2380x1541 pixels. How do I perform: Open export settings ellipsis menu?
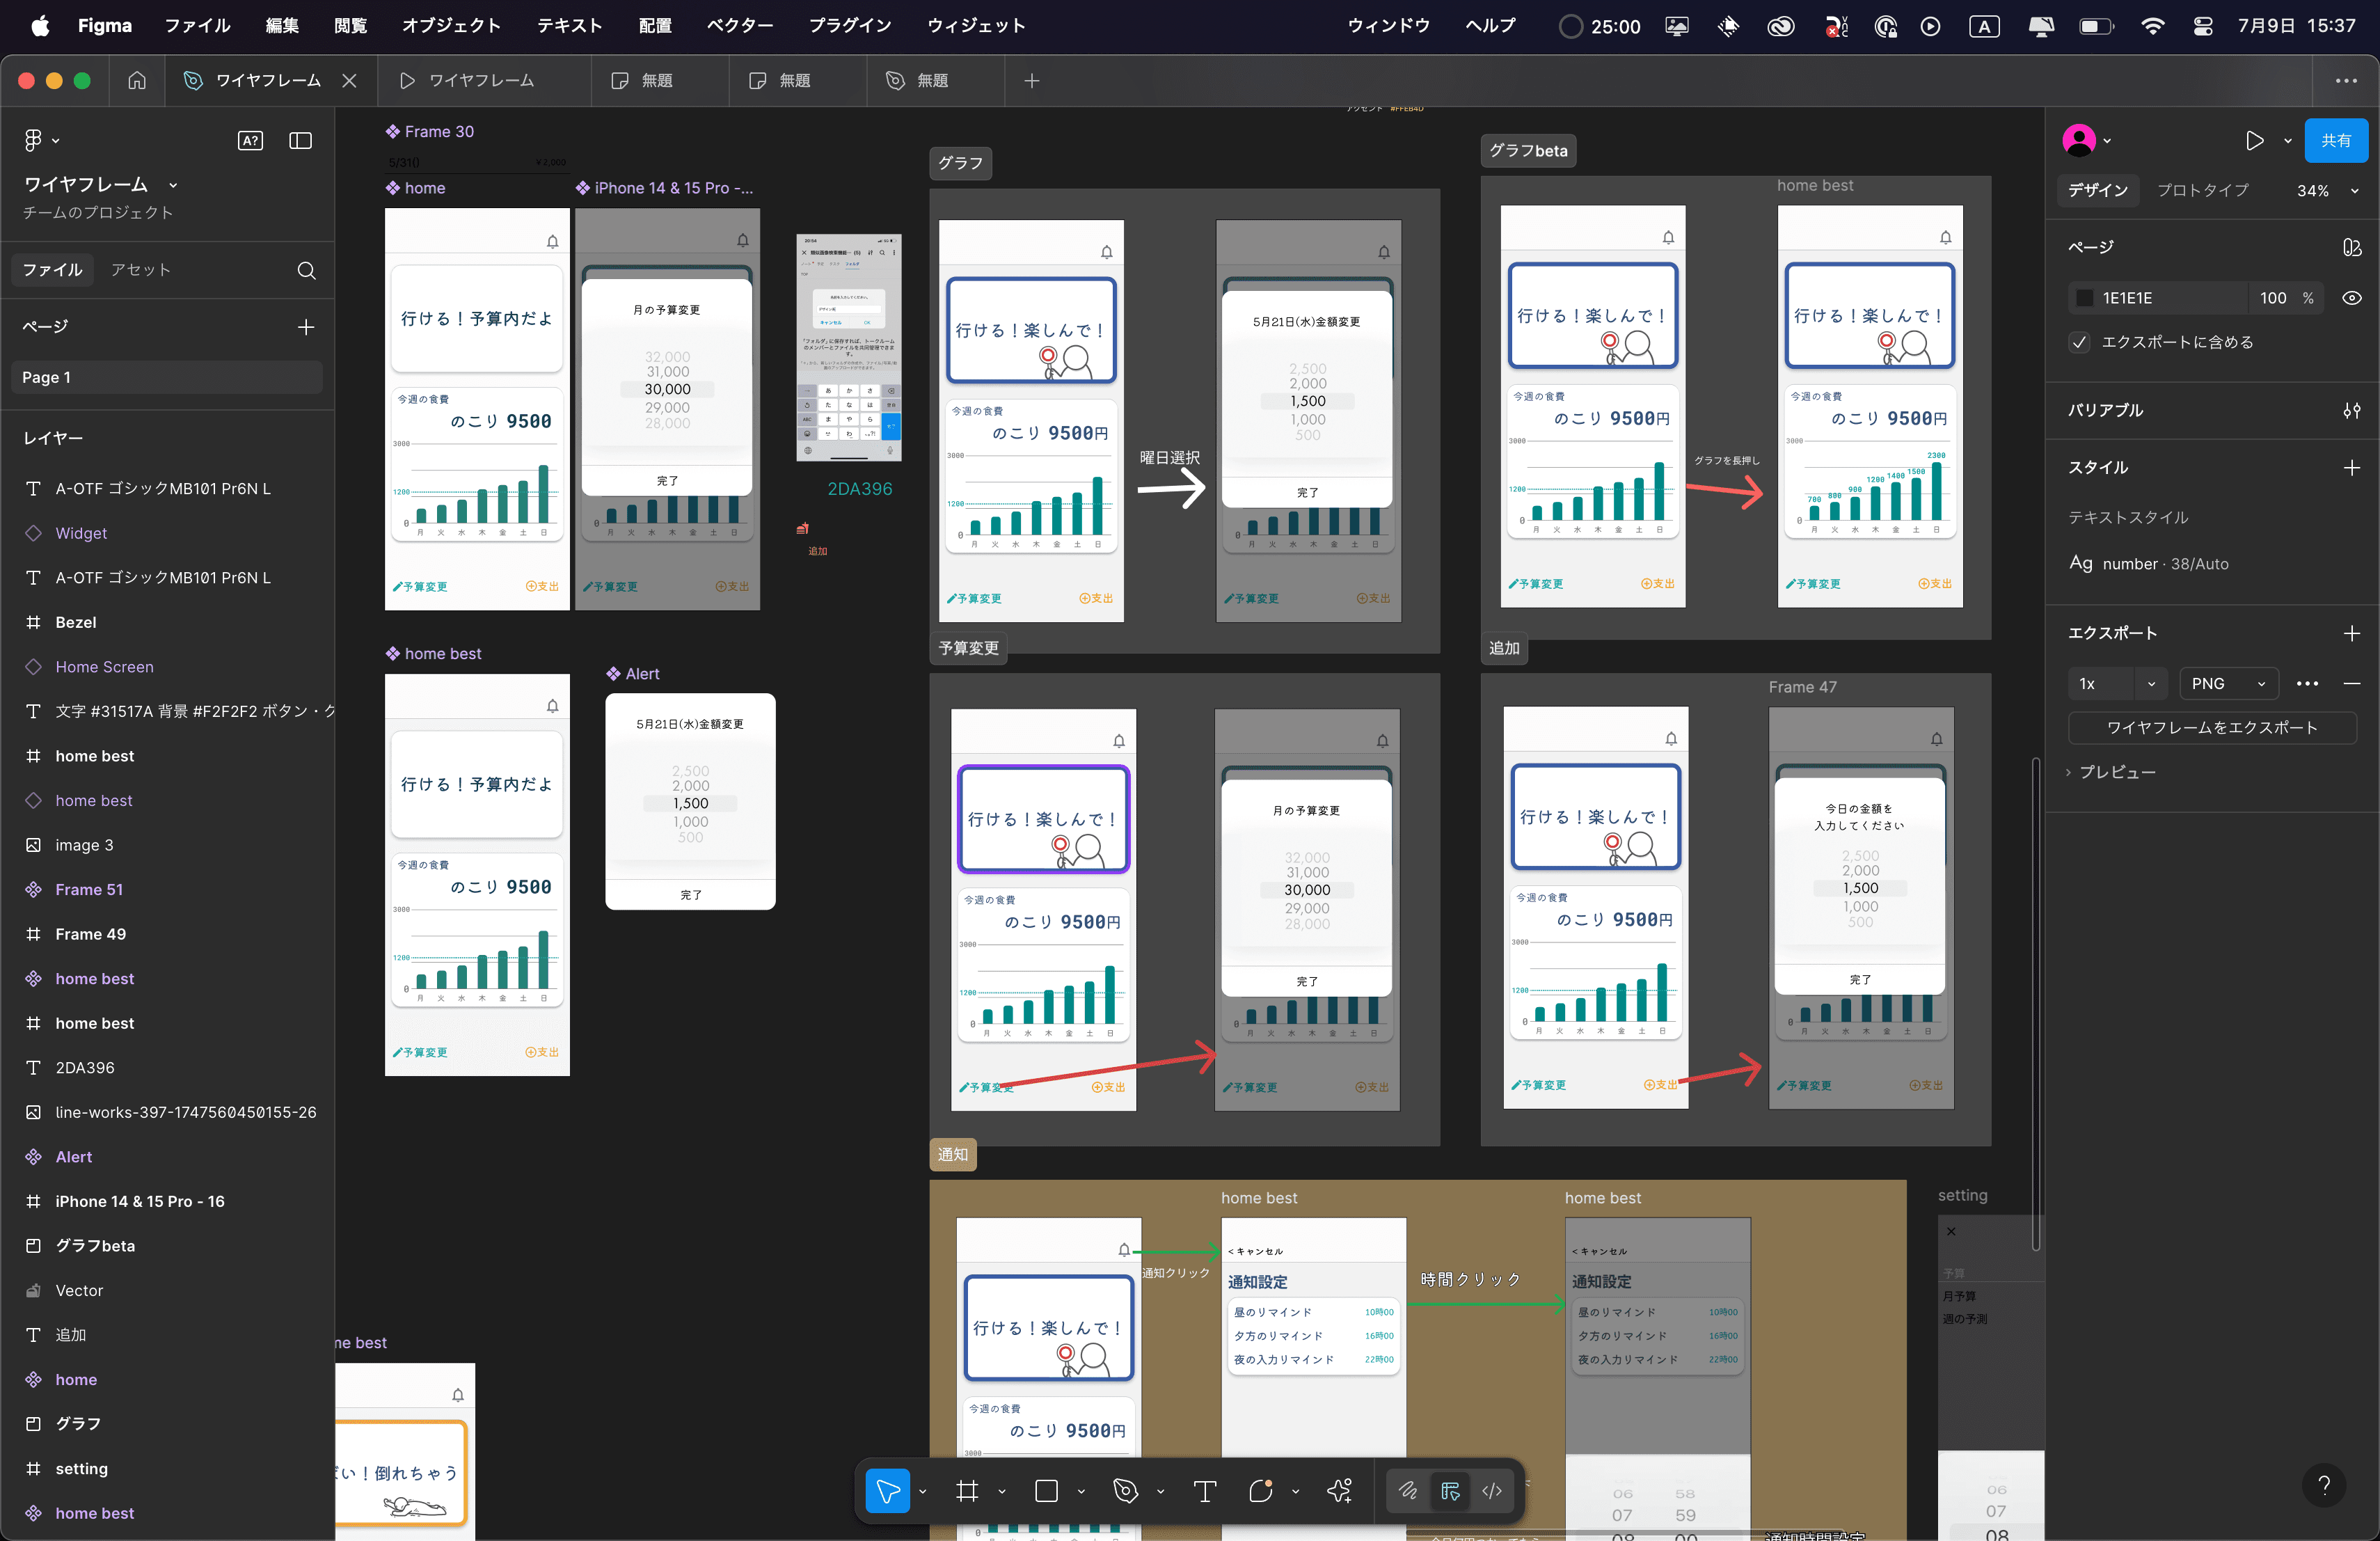tap(2307, 683)
